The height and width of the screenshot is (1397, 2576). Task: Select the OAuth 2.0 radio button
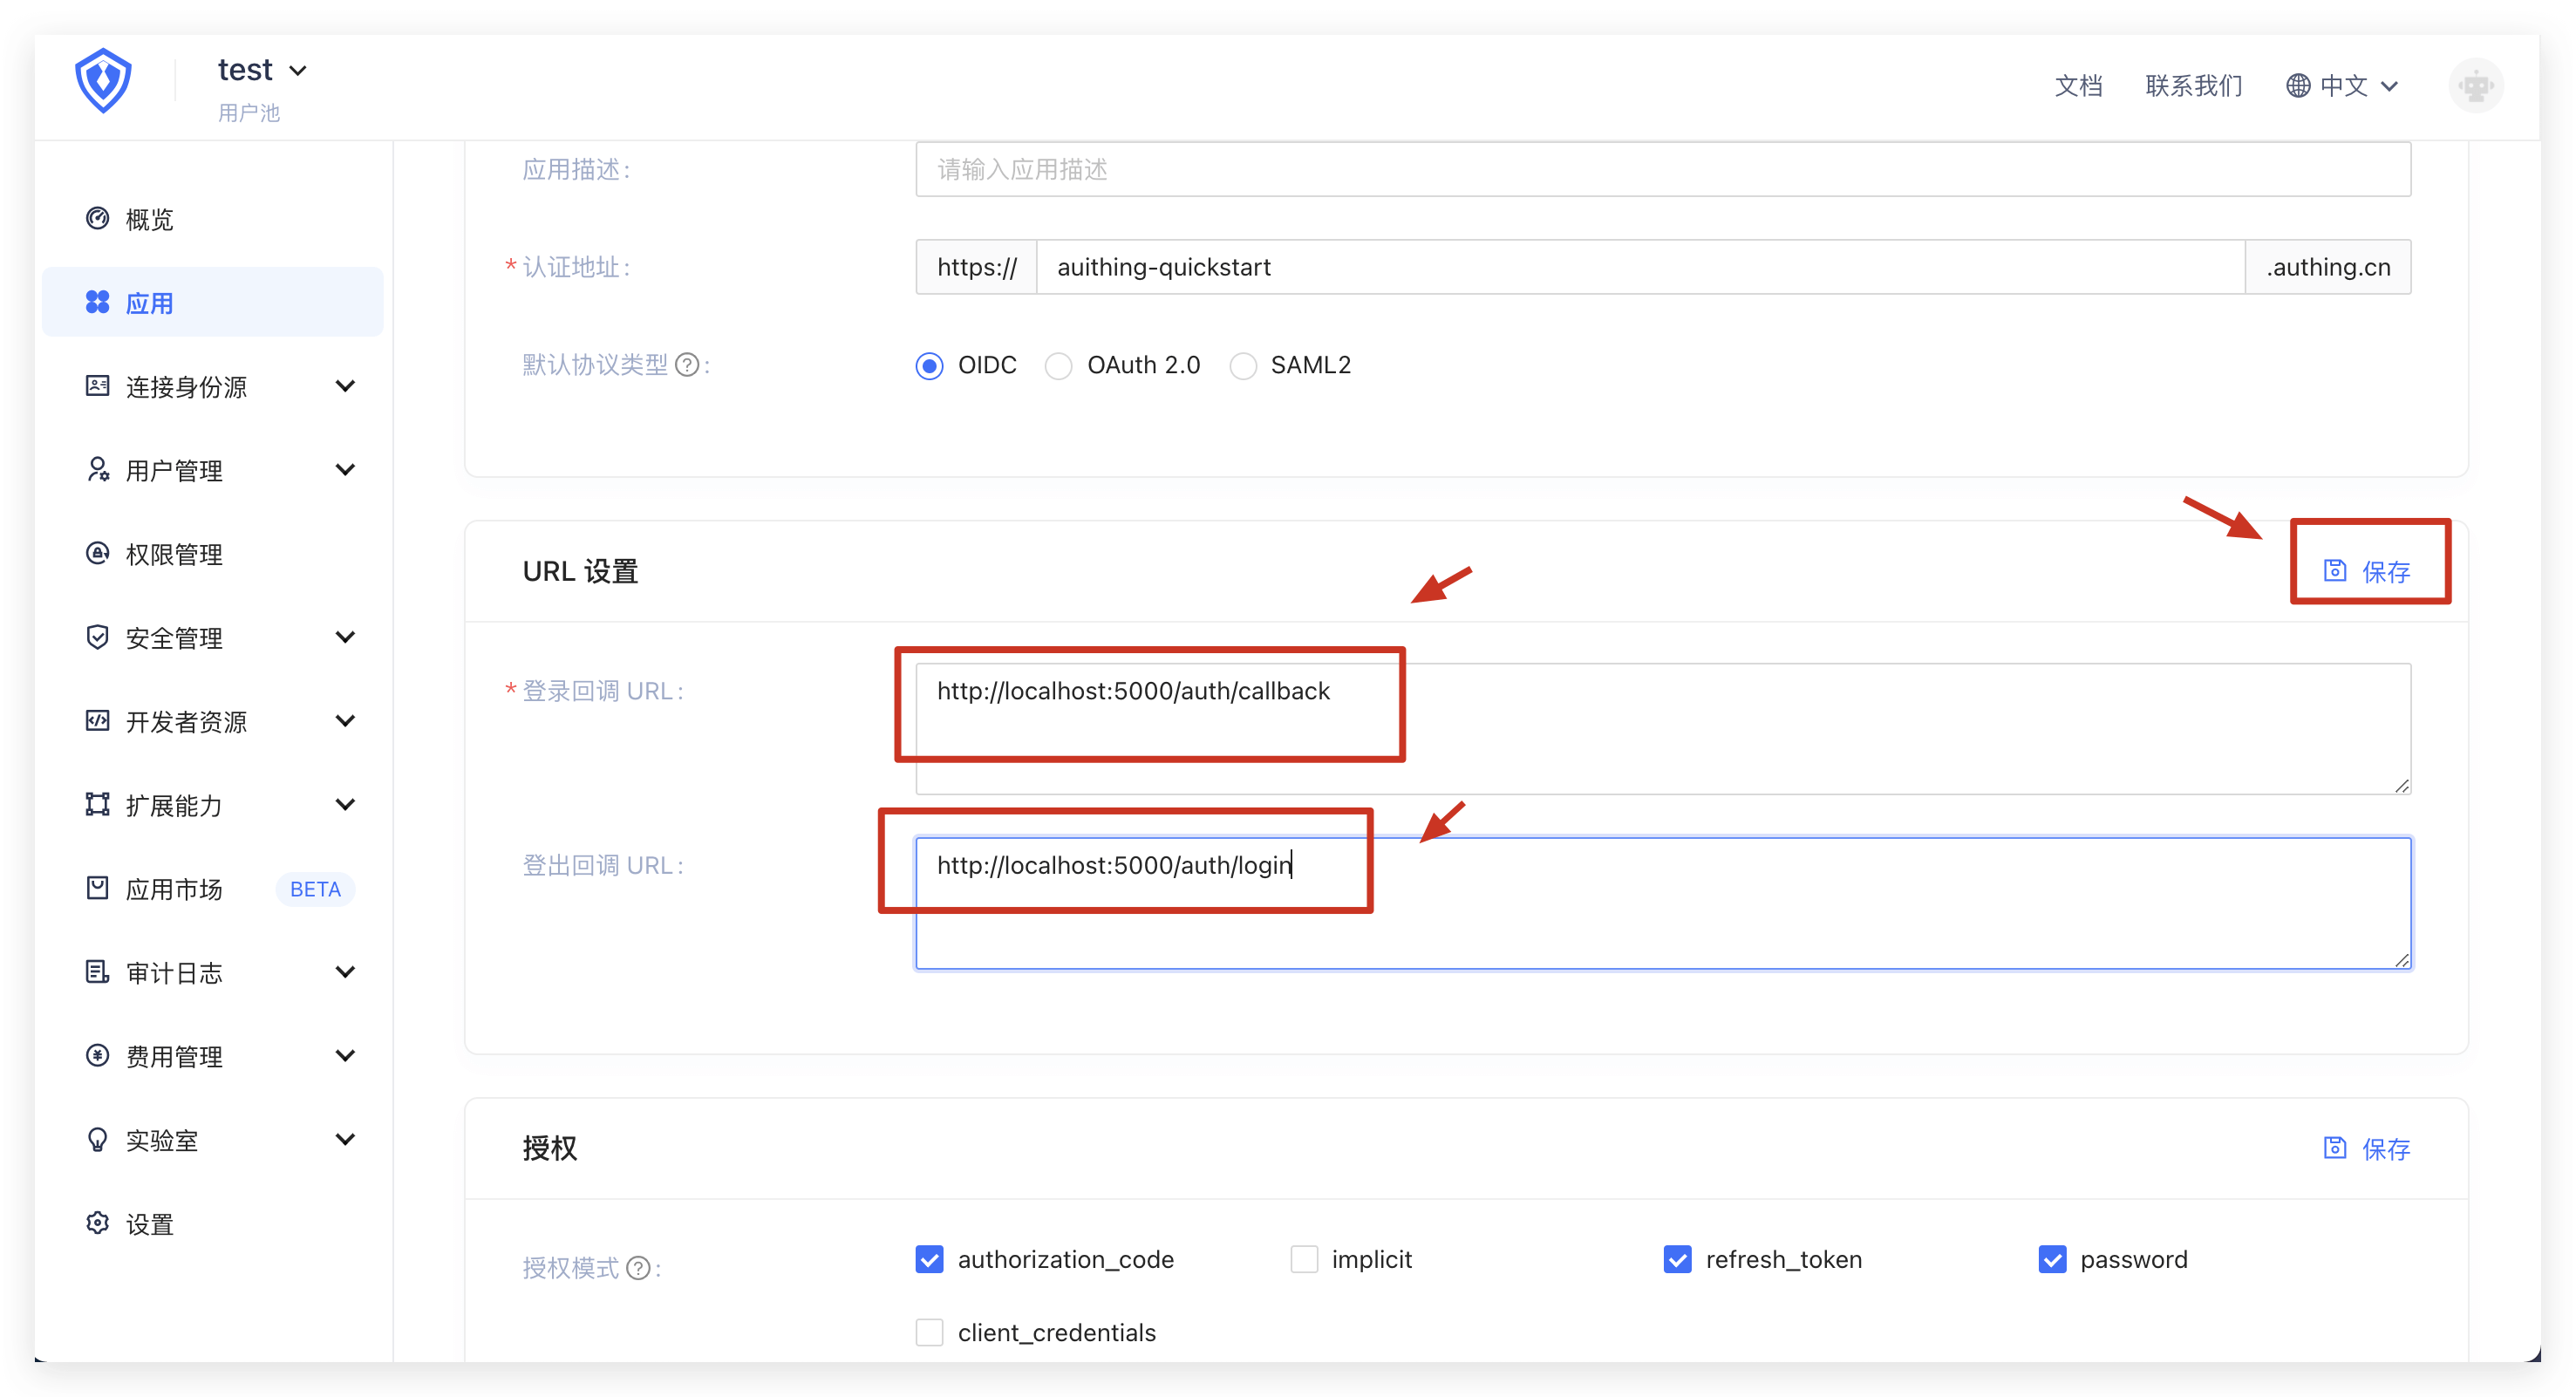(1058, 366)
